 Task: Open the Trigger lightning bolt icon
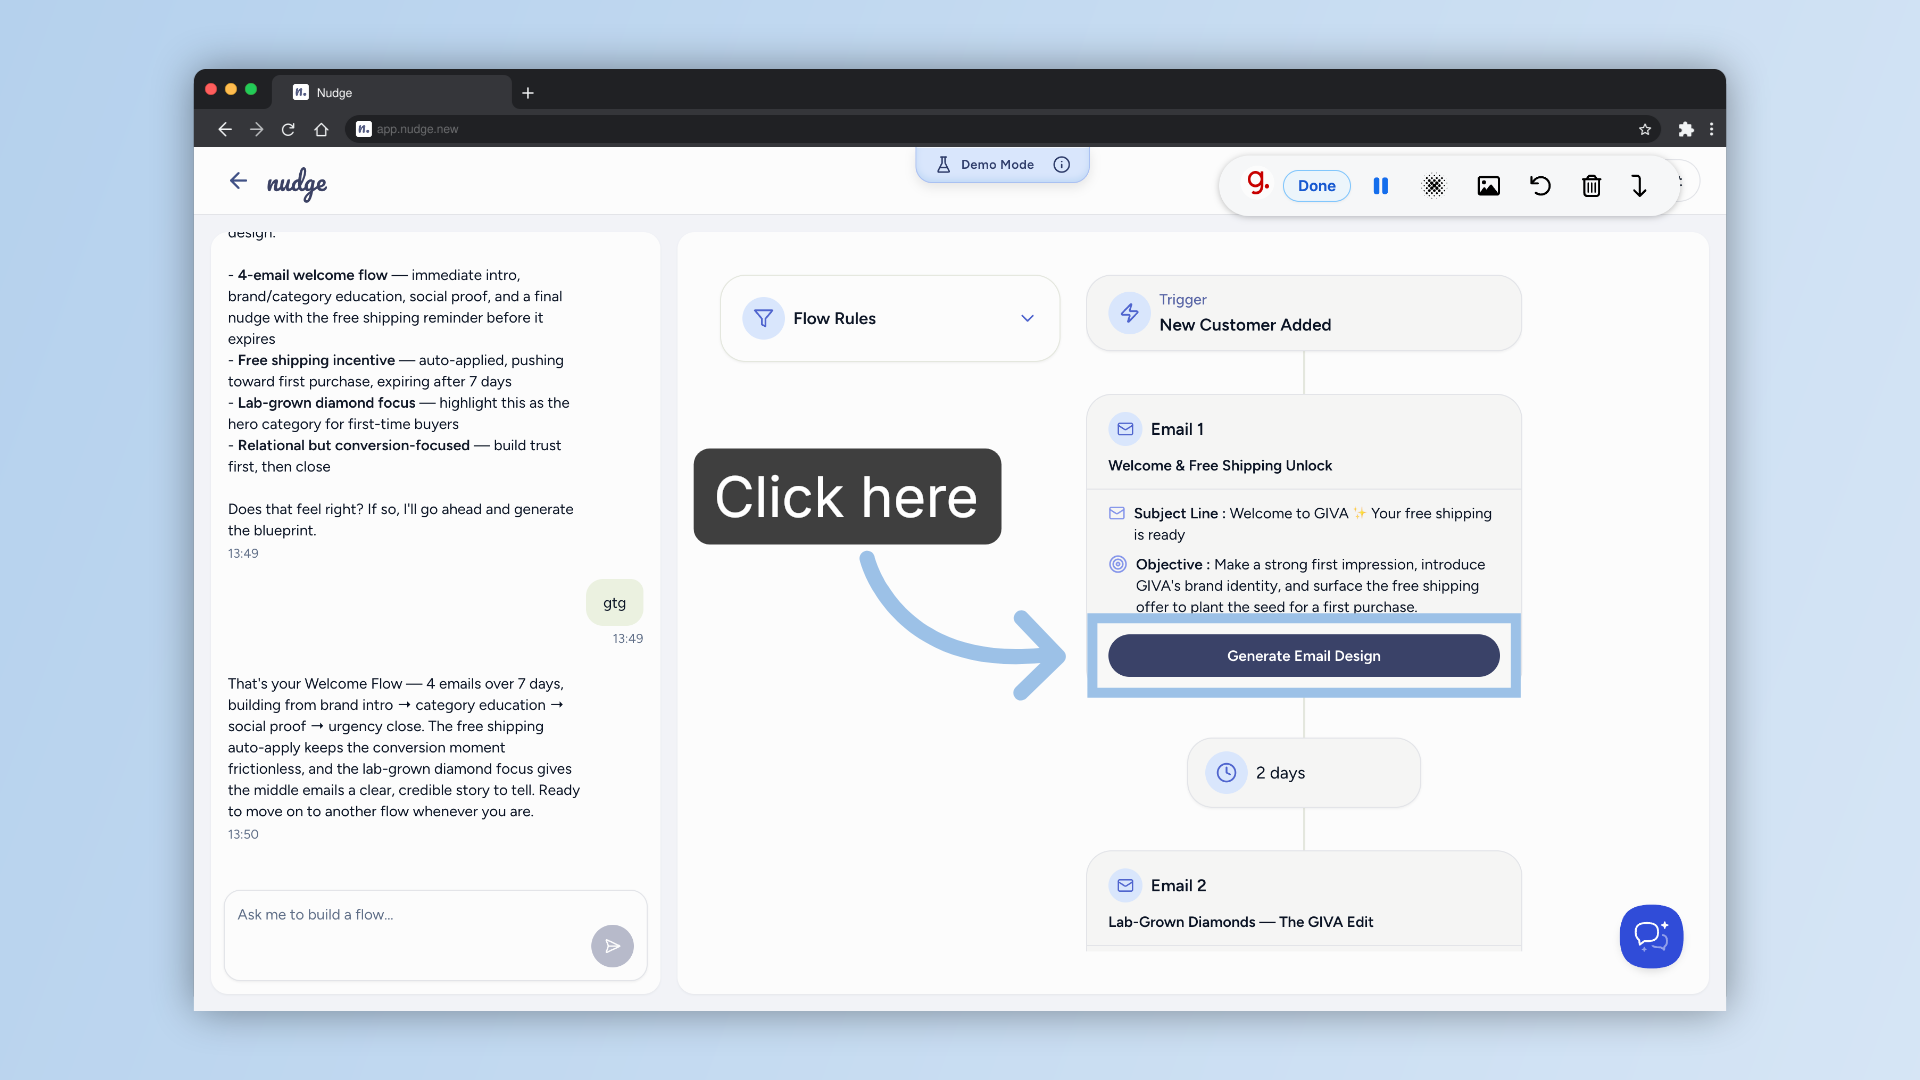point(1129,313)
